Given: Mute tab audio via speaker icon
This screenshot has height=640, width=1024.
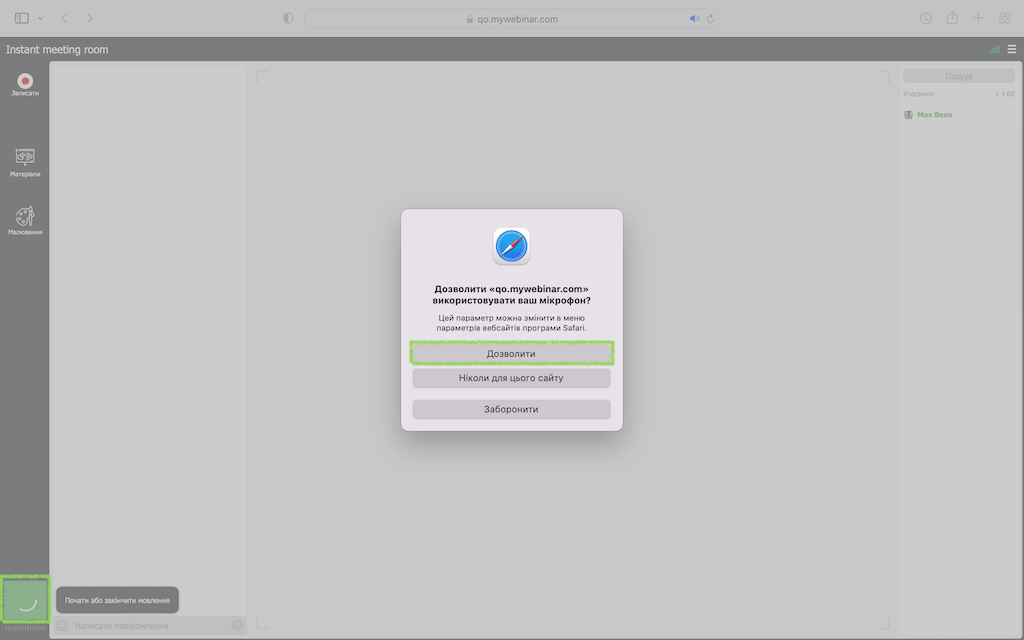Looking at the screenshot, I should pos(694,18).
